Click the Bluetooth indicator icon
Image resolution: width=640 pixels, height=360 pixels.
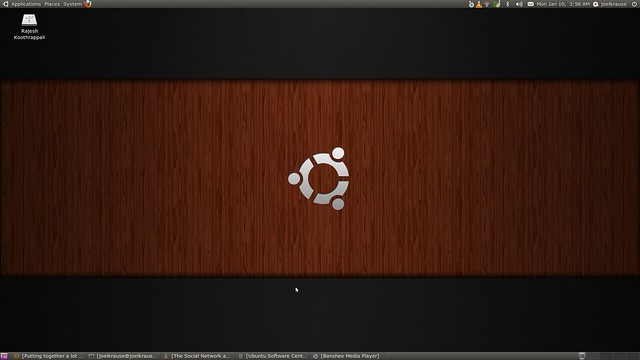[x=508, y=4]
